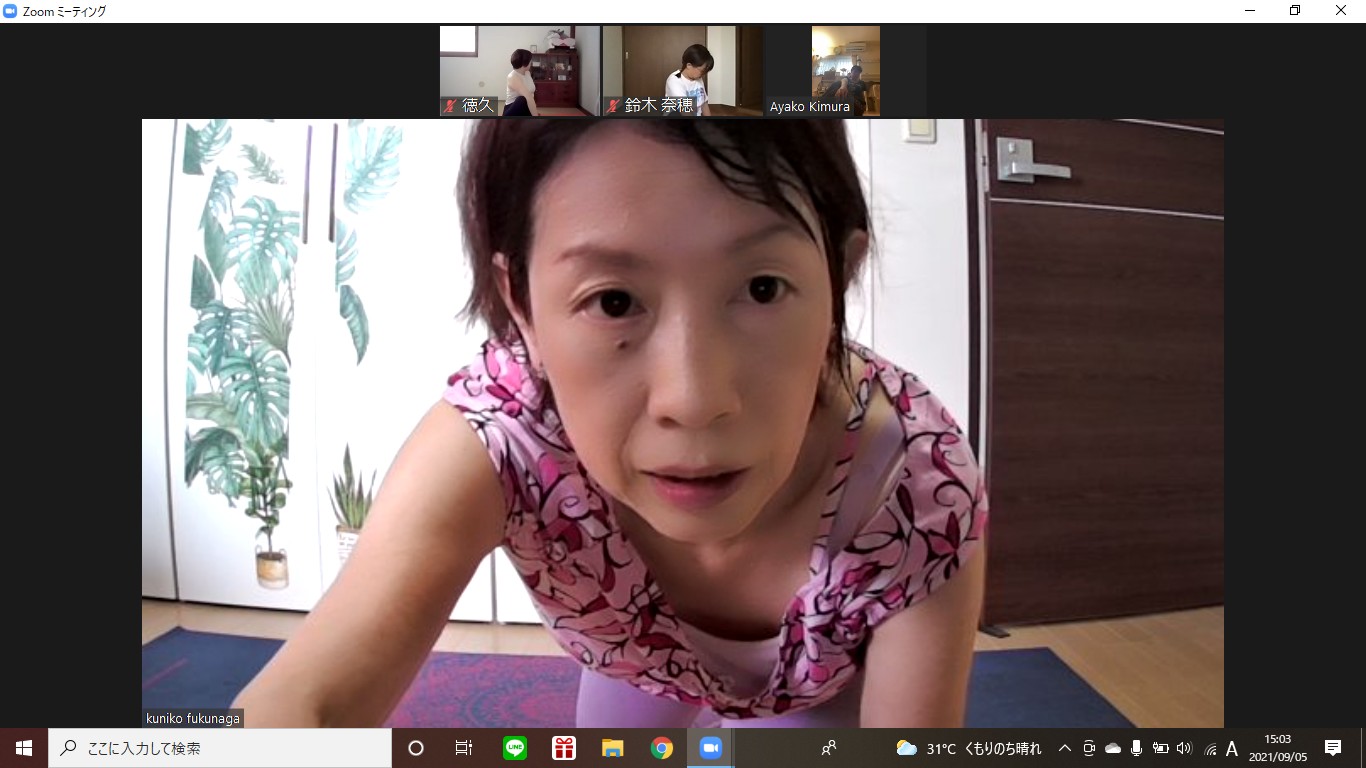Click the muted mic icon beside 鈴木 奈穂
Screen dimensions: 1366x768
tap(613, 105)
